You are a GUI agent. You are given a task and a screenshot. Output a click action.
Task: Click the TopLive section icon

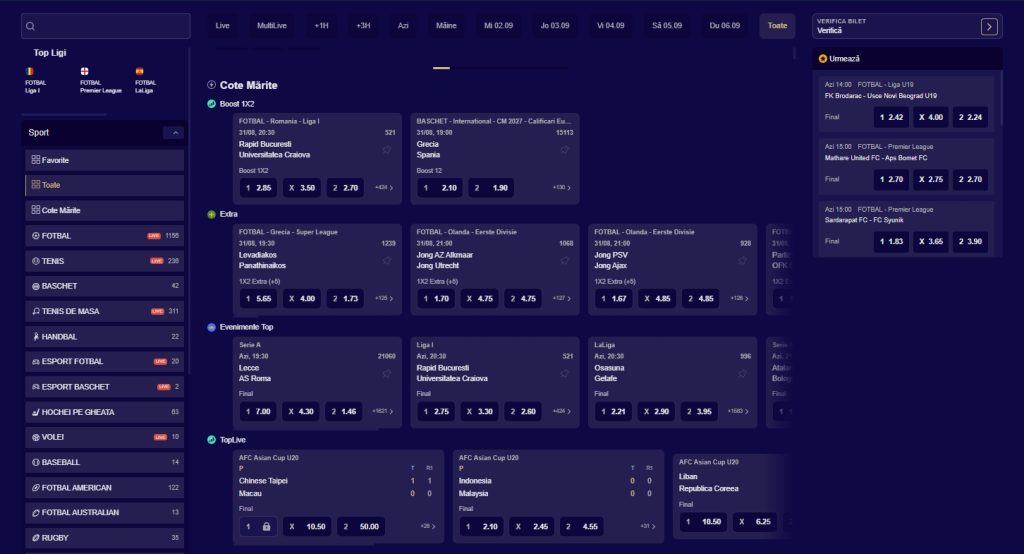(212, 440)
